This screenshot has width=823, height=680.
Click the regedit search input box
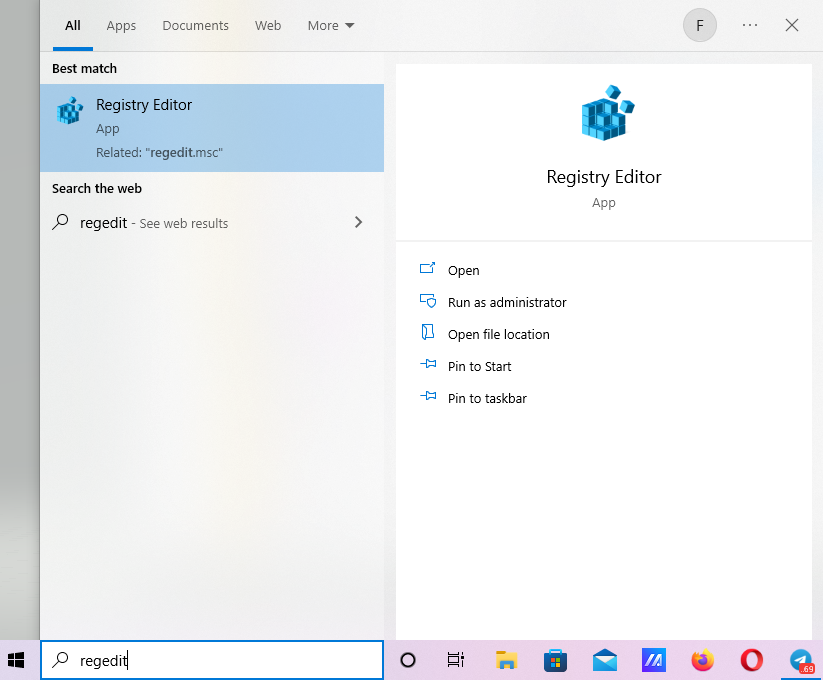[x=220, y=660]
